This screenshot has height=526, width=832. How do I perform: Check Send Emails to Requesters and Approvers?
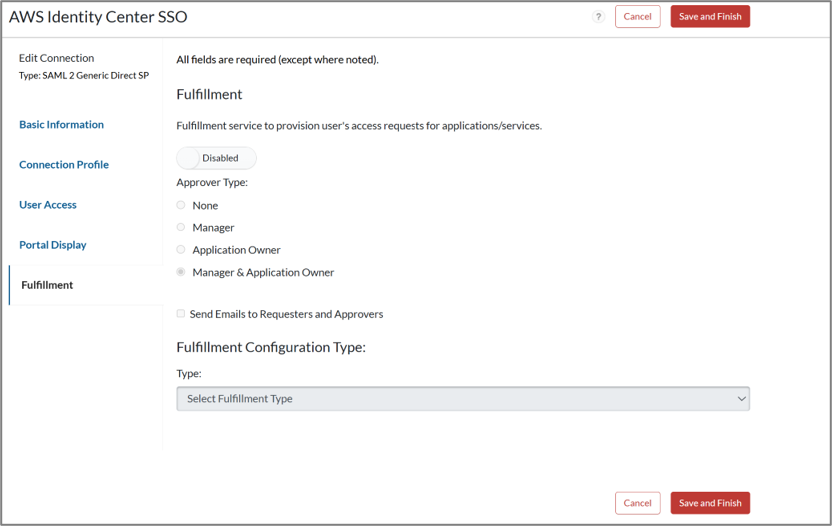click(x=181, y=314)
